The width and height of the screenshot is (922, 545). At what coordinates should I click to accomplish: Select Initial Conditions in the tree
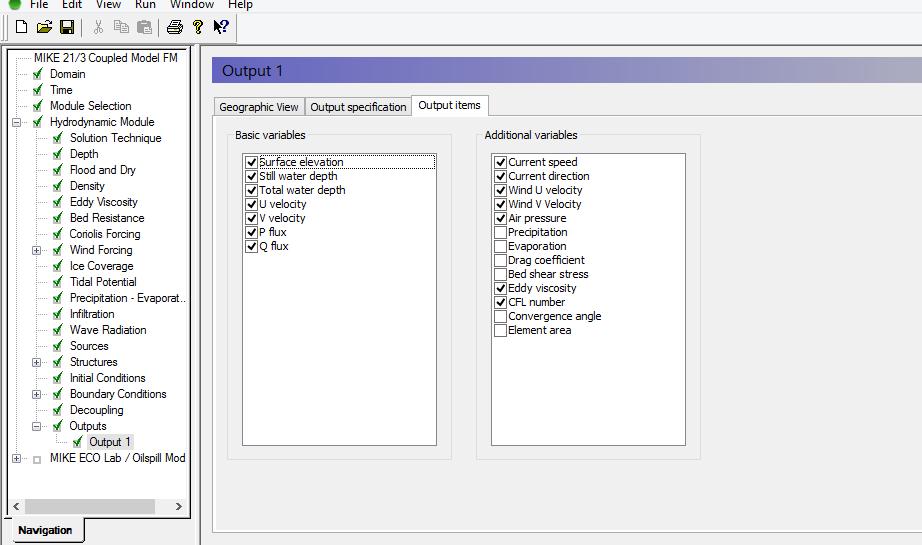(x=108, y=378)
